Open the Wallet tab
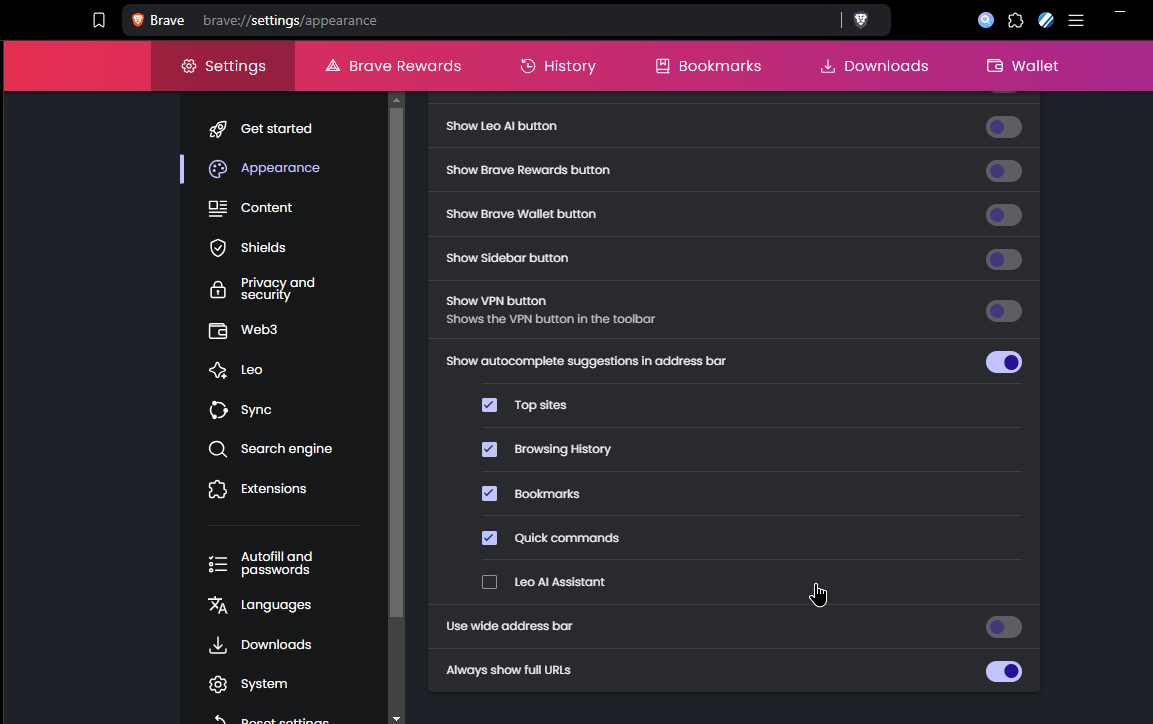 click(1022, 66)
